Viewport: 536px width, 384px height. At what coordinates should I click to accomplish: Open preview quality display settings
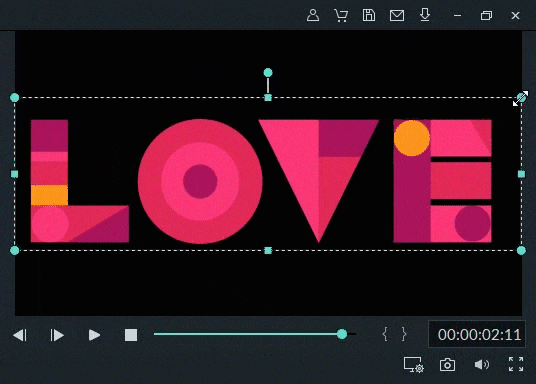(414, 365)
